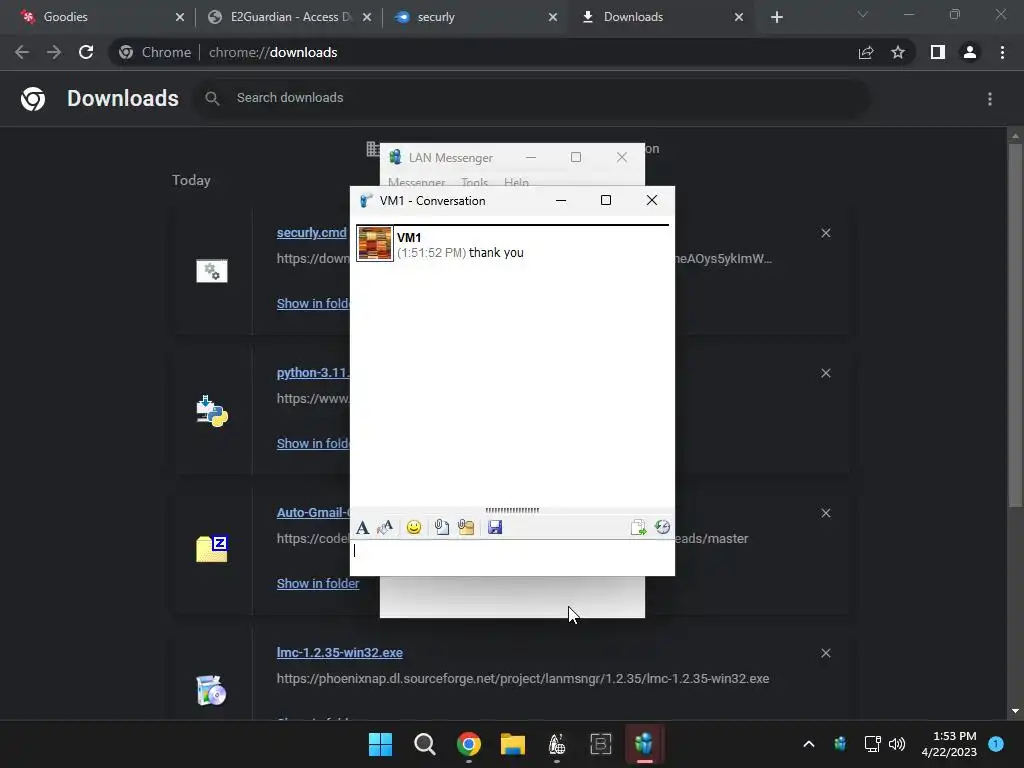
Task: Click the file transfers icon in conversation
Action: [638, 527]
